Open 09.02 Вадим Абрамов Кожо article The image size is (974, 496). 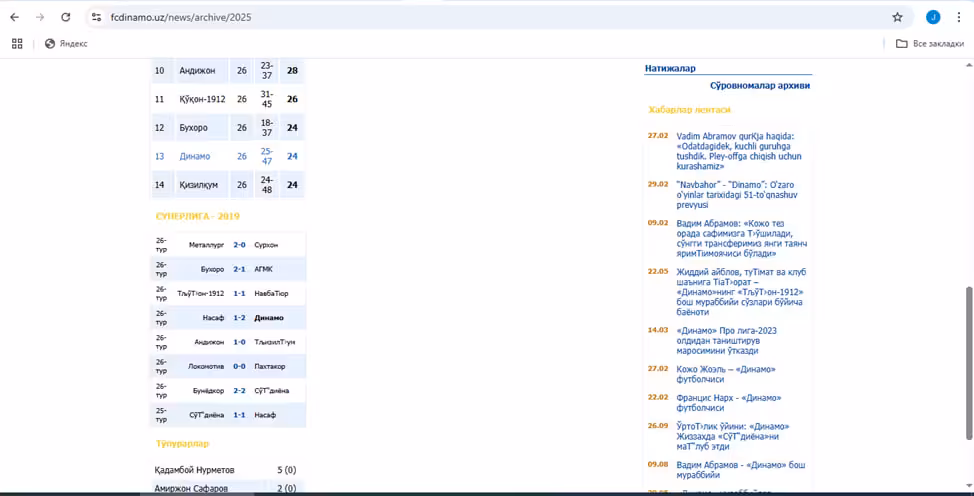[742, 238]
